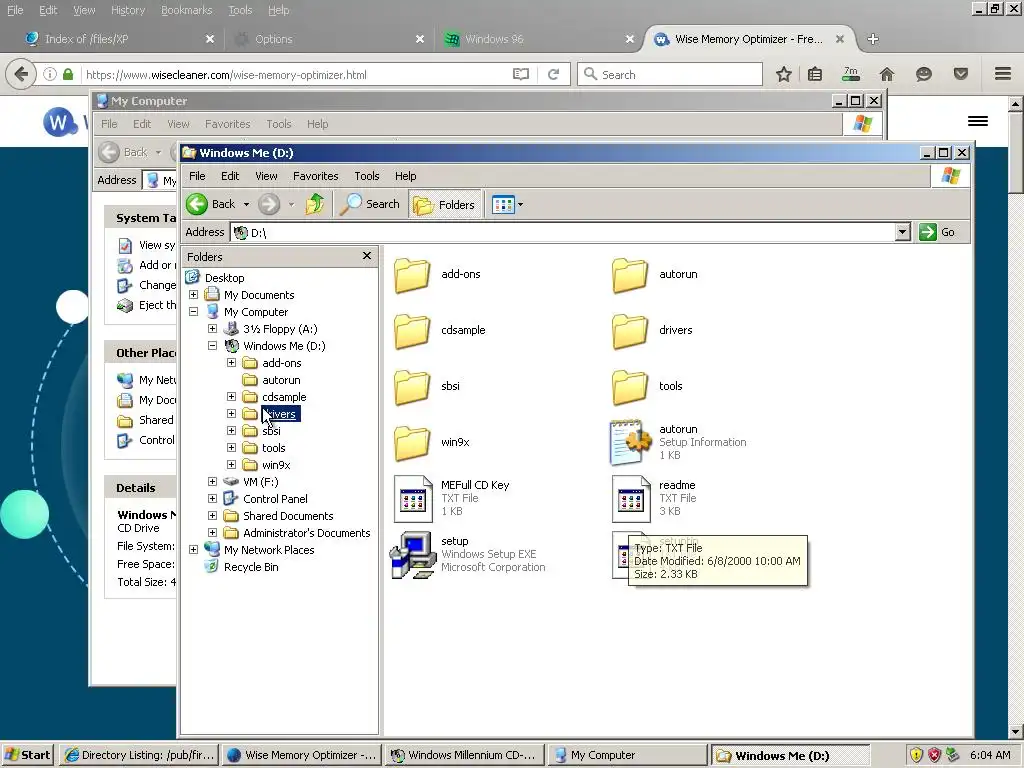Open Edit menu of Windows Me (D:) window
Image resolution: width=1024 pixels, height=768 pixels.
point(230,176)
